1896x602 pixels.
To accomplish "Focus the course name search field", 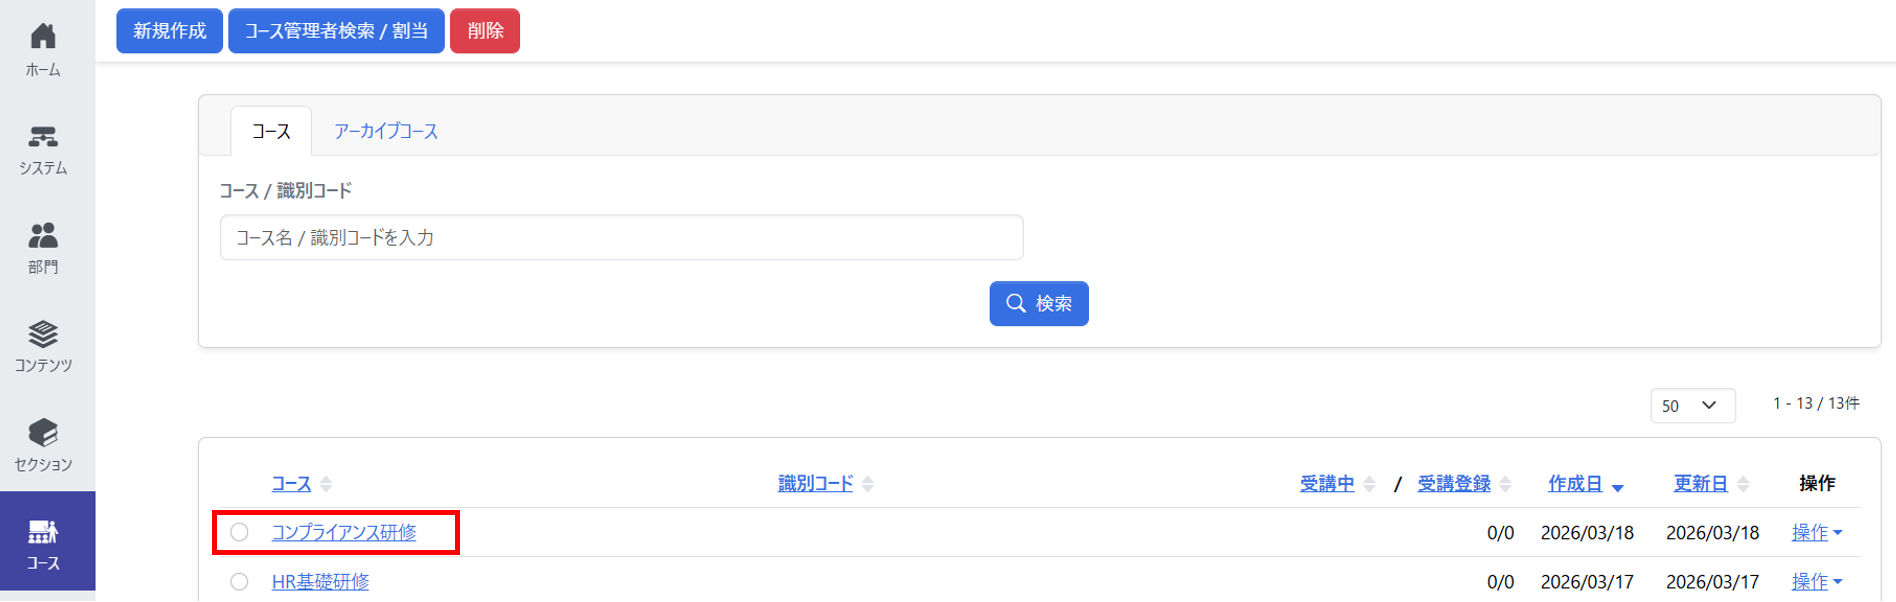I will coord(621,238).
